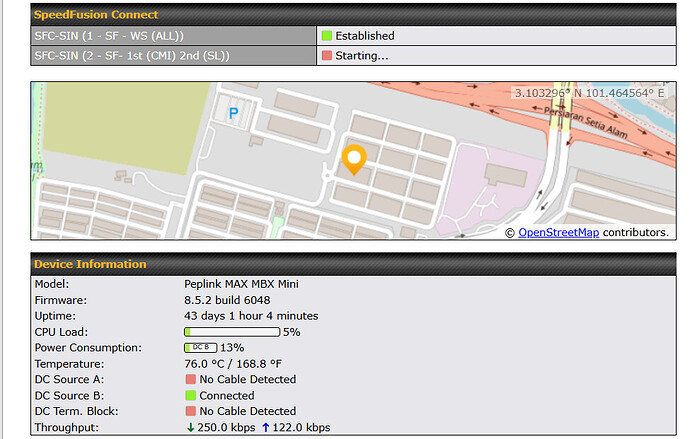Viewport: 690px width, 439px height.
Task: Click the CPU Load: label
Action: point(61,332)
